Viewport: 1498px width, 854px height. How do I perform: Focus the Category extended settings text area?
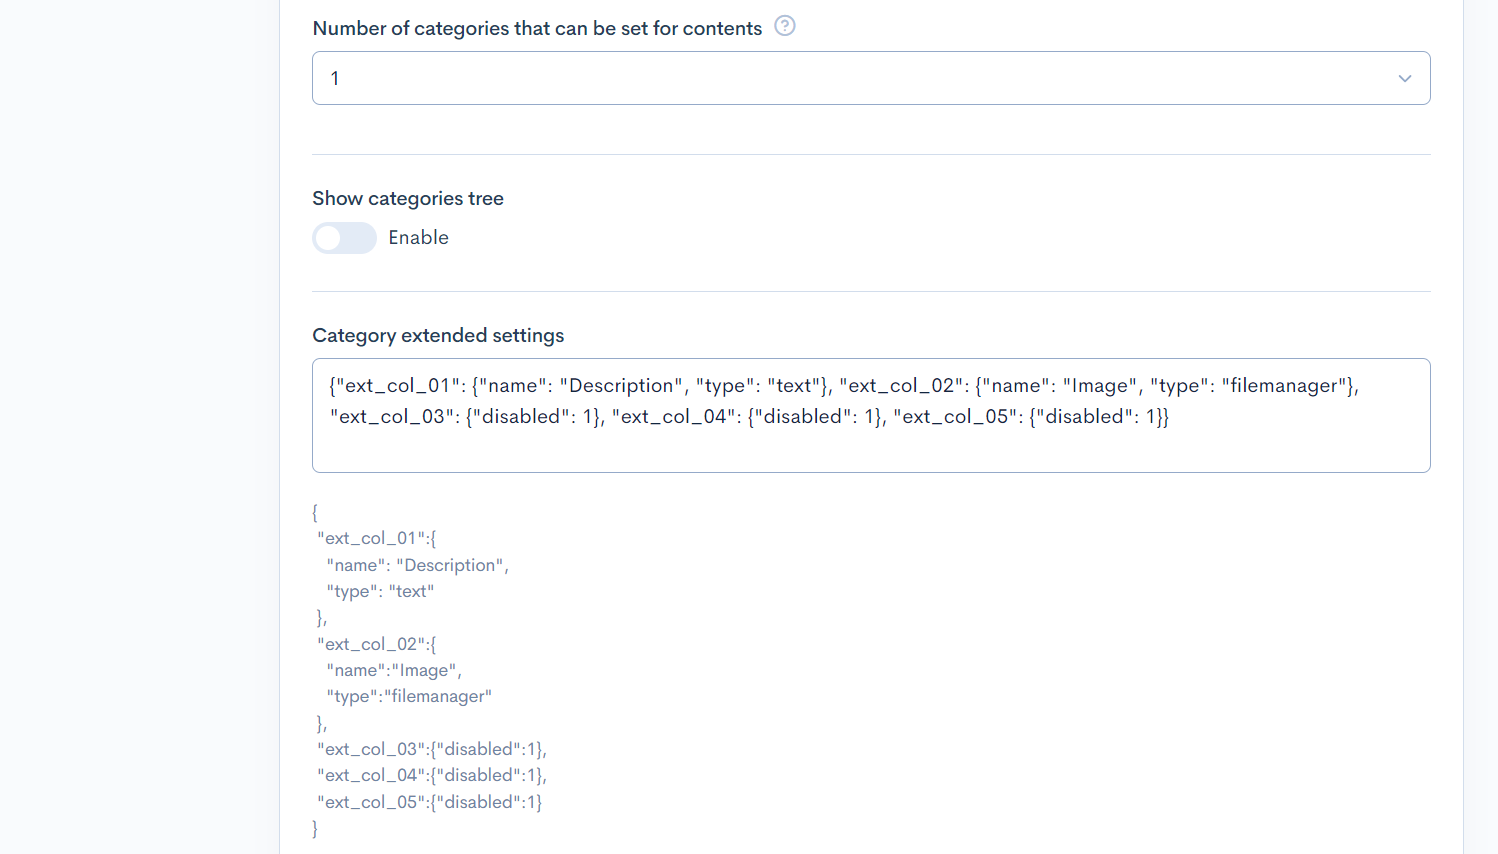(870, 445)
